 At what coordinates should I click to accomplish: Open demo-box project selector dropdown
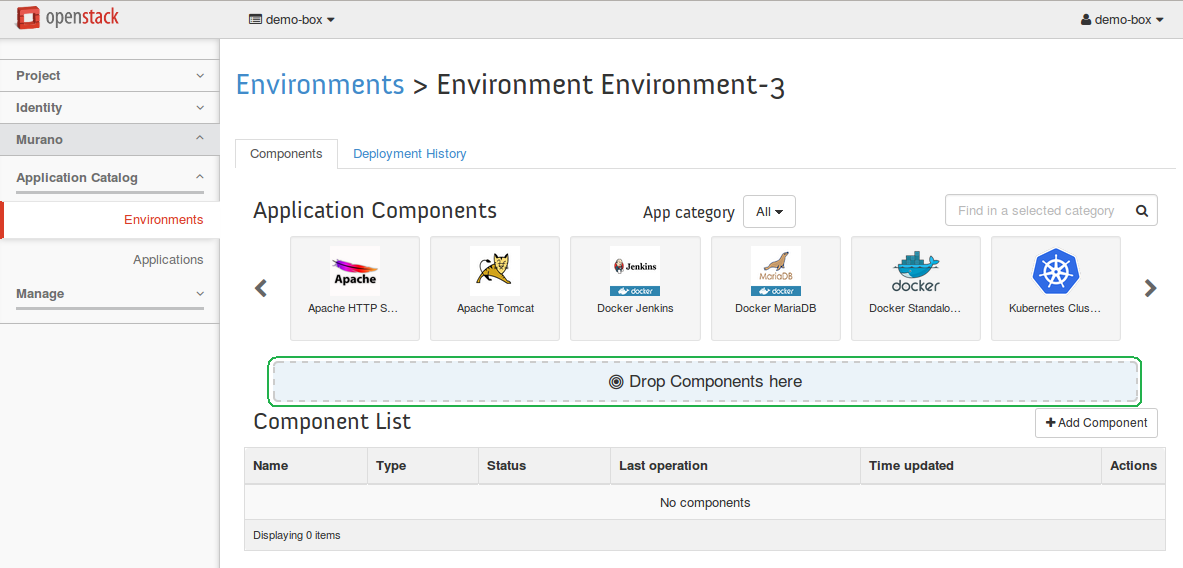click(291, 19)
